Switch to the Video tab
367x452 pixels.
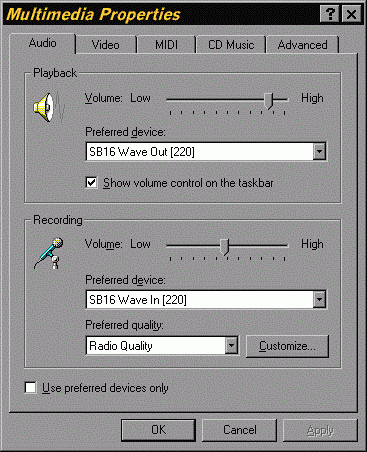pos(106,45)
